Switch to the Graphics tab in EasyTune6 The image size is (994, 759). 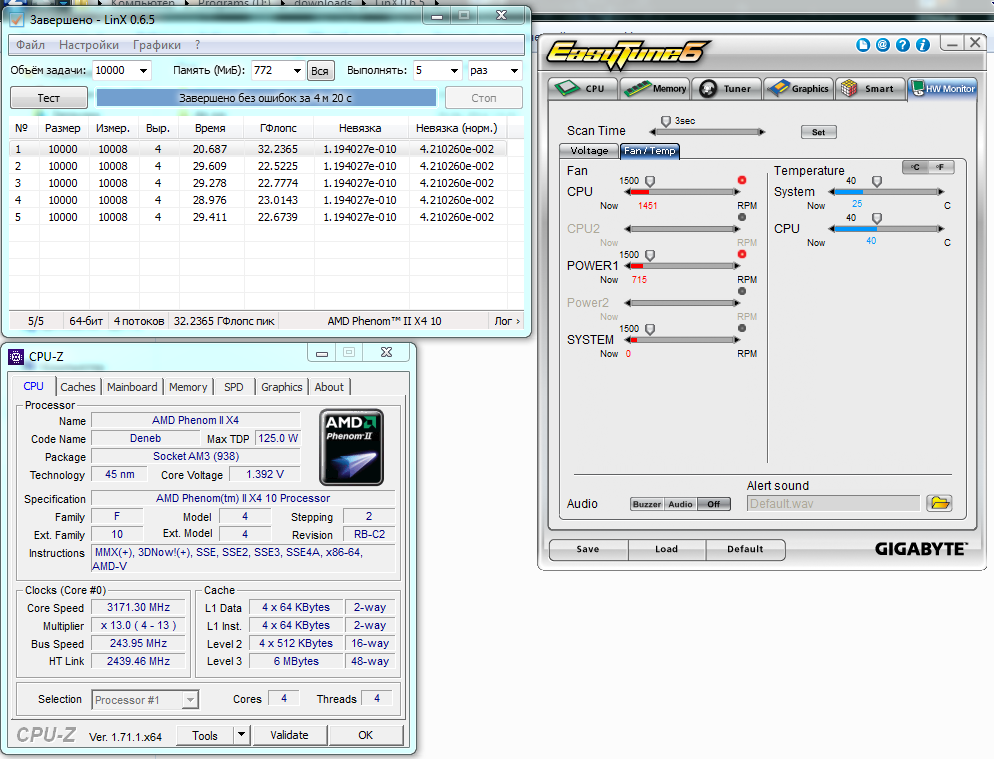click(799, 89)
